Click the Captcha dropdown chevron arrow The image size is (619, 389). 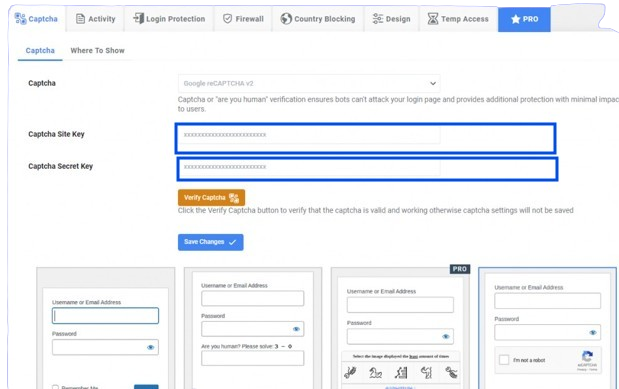[433, 83]
